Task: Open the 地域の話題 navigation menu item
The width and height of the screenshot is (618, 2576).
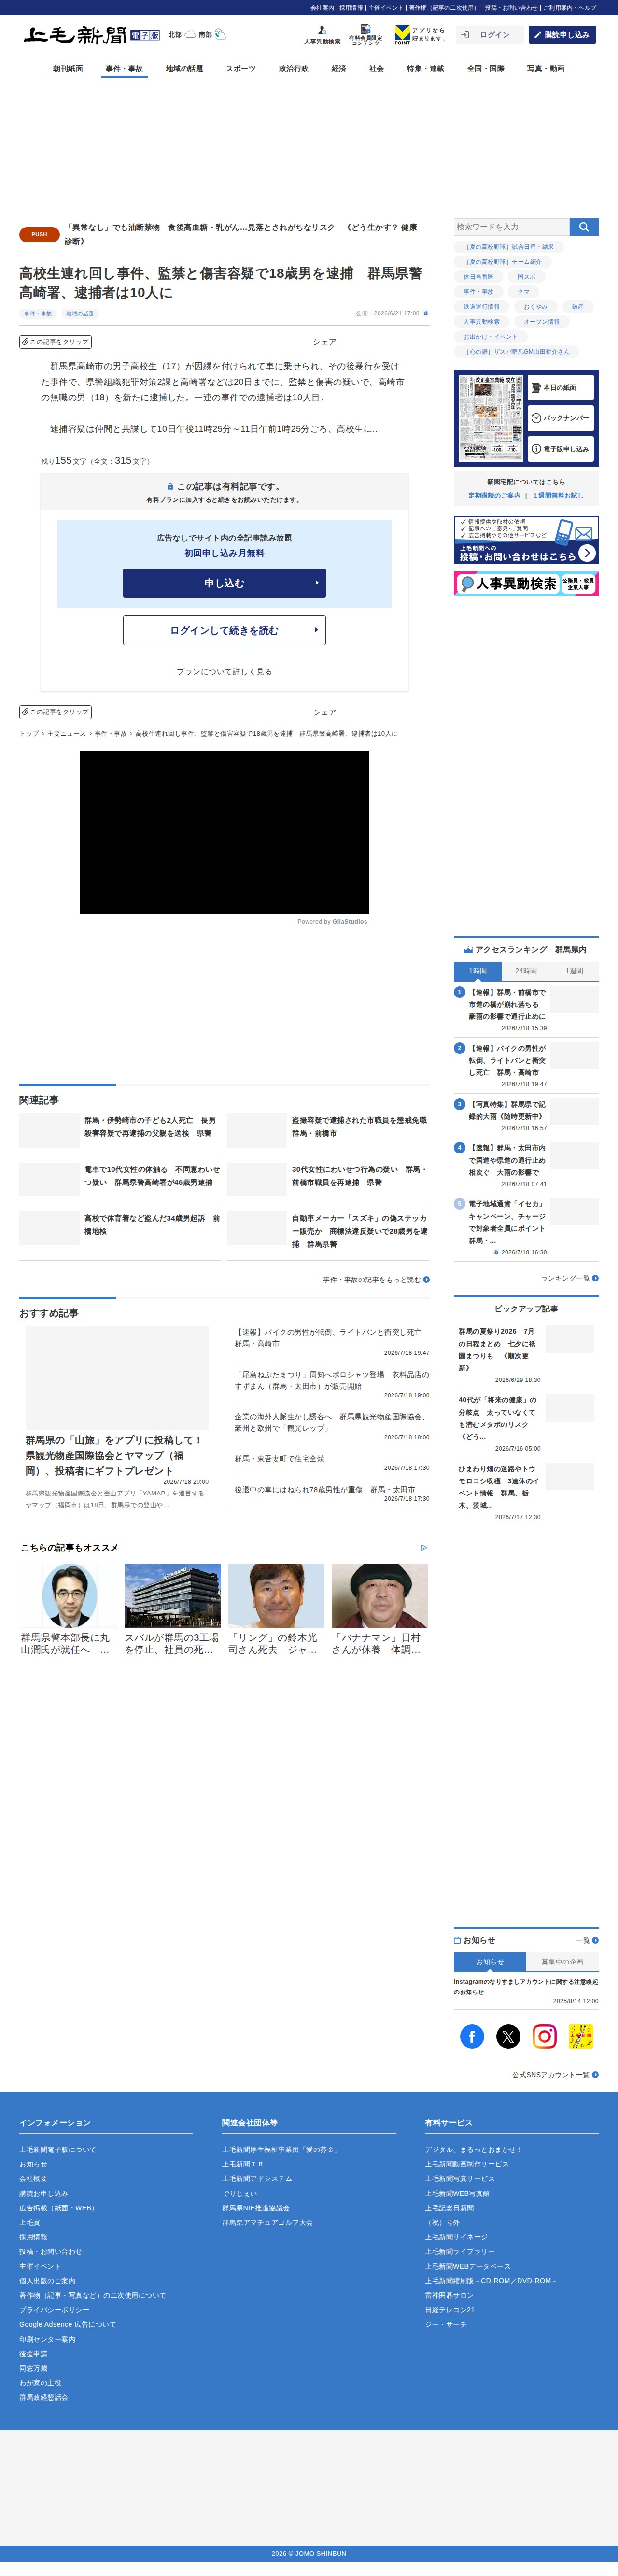Action: click(184, 69)
